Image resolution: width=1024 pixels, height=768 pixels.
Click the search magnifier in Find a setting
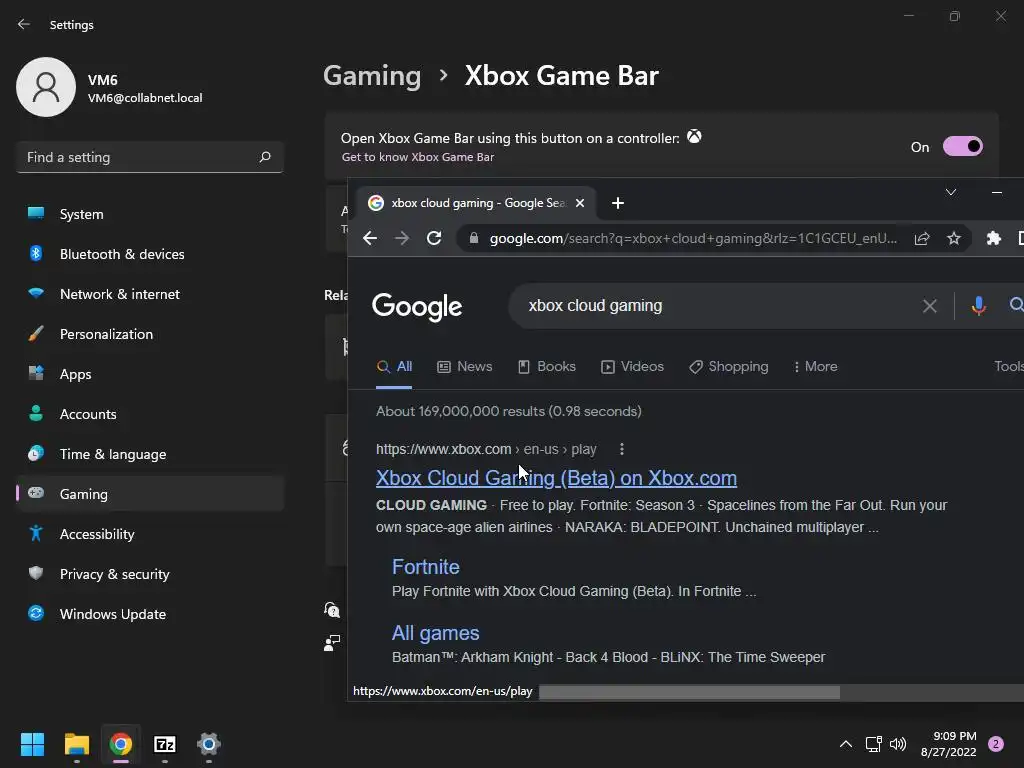(x=264, y=157)
